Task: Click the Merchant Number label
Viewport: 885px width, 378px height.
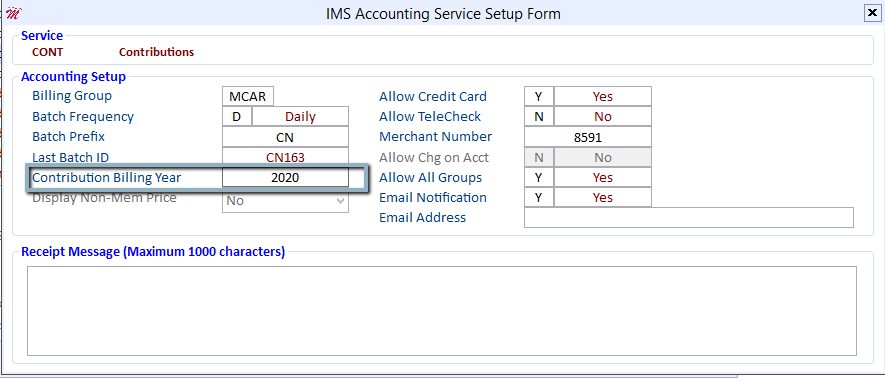Action: (x=436, y=137)
